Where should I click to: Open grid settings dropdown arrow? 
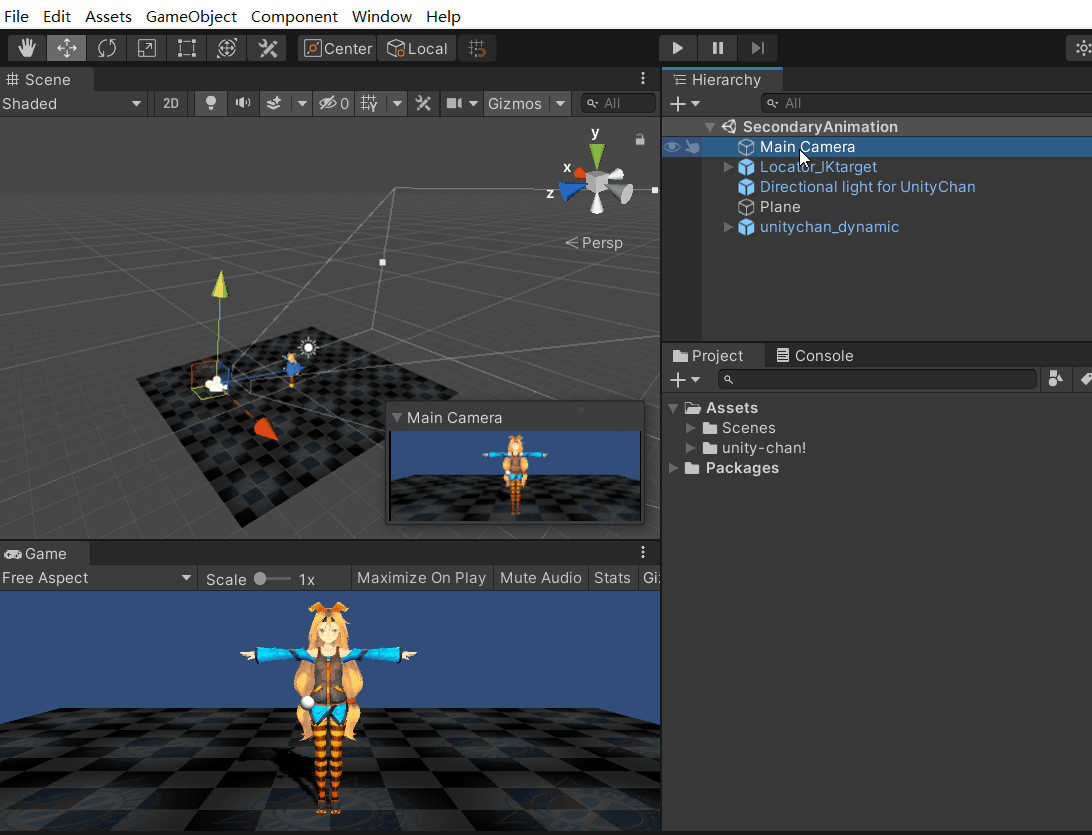pyautogui.click(x=397, y=104)
